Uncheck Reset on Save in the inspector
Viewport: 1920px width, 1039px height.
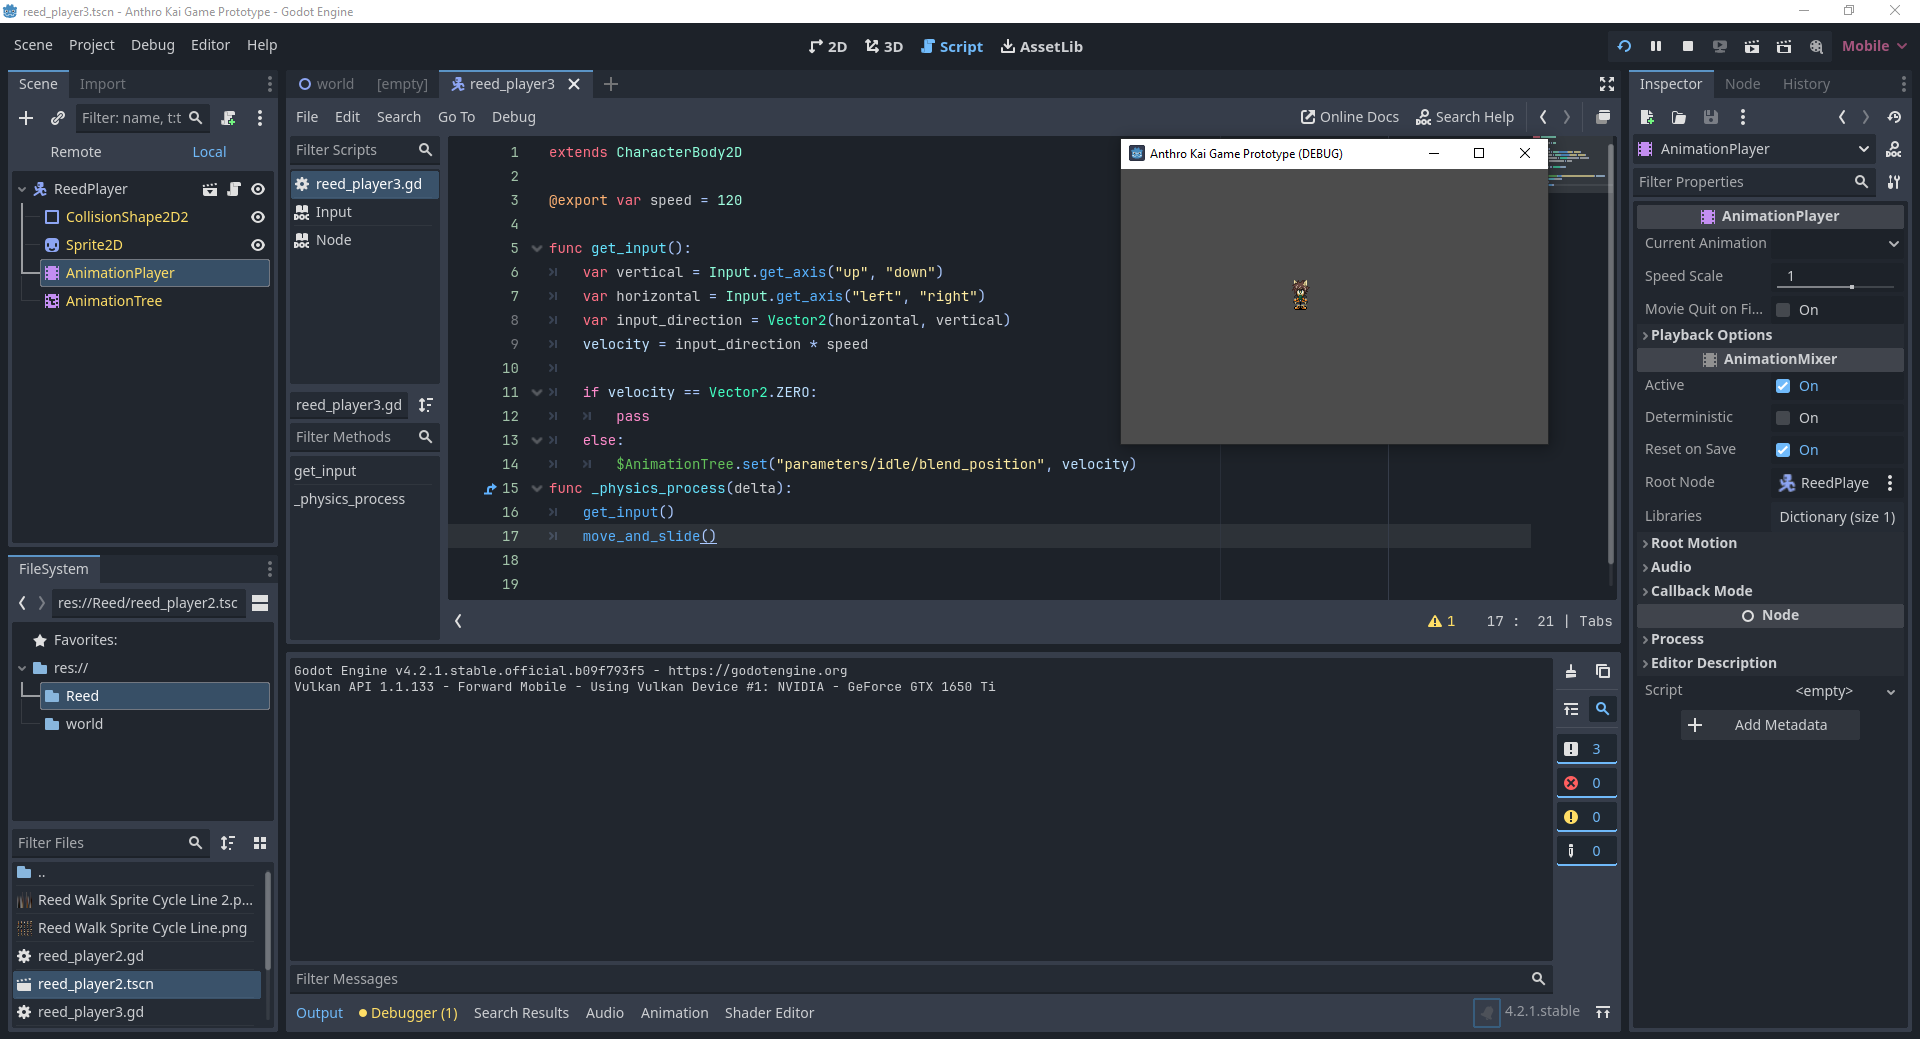click(x=1784, y=450)
